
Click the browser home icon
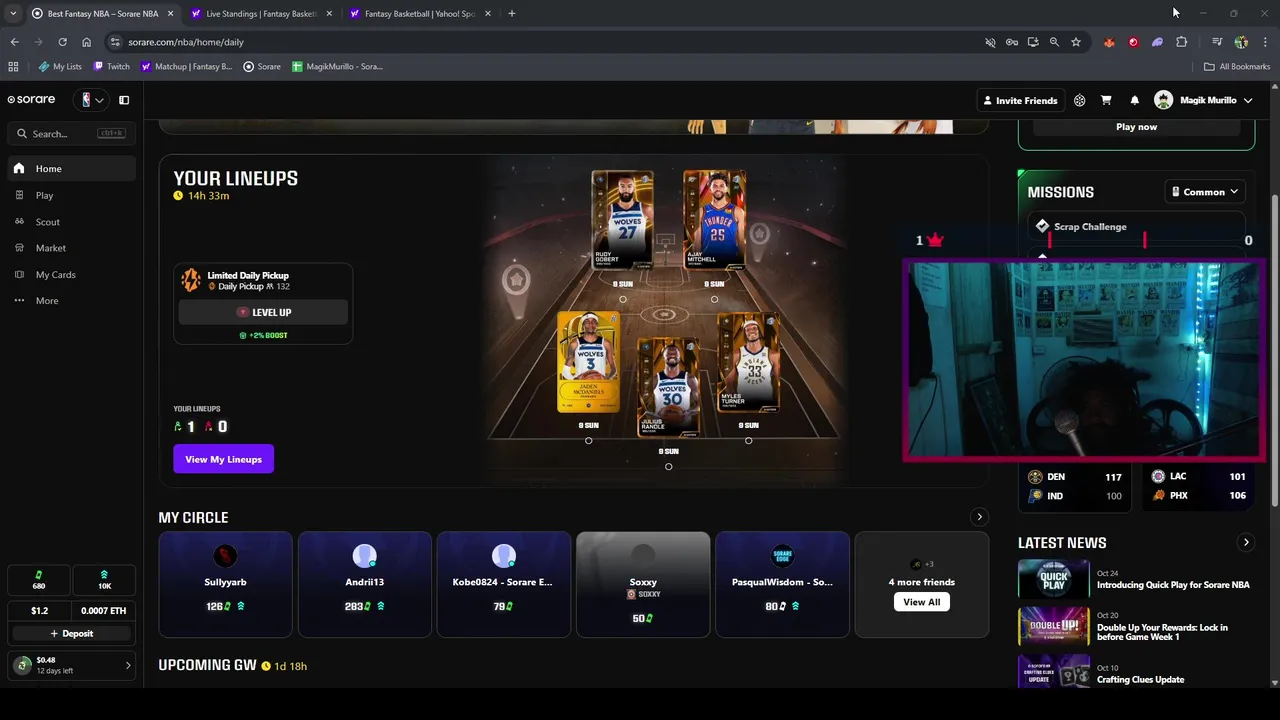(x=86, y=42)
